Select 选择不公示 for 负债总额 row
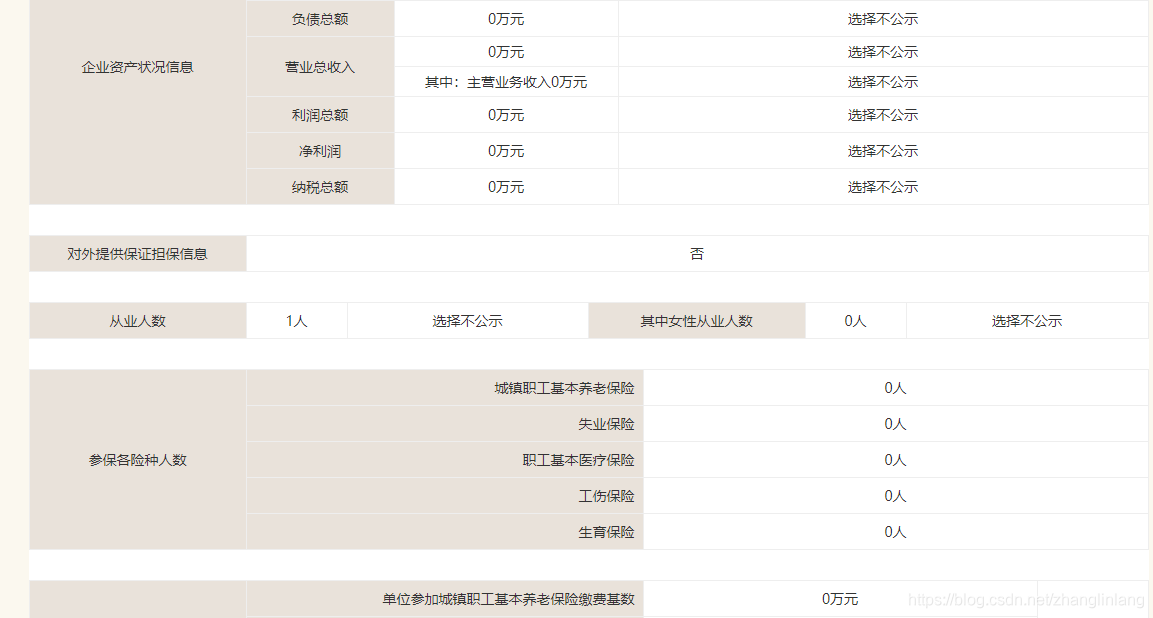Viewport: 1153px width, 618px height. point(883,18)
